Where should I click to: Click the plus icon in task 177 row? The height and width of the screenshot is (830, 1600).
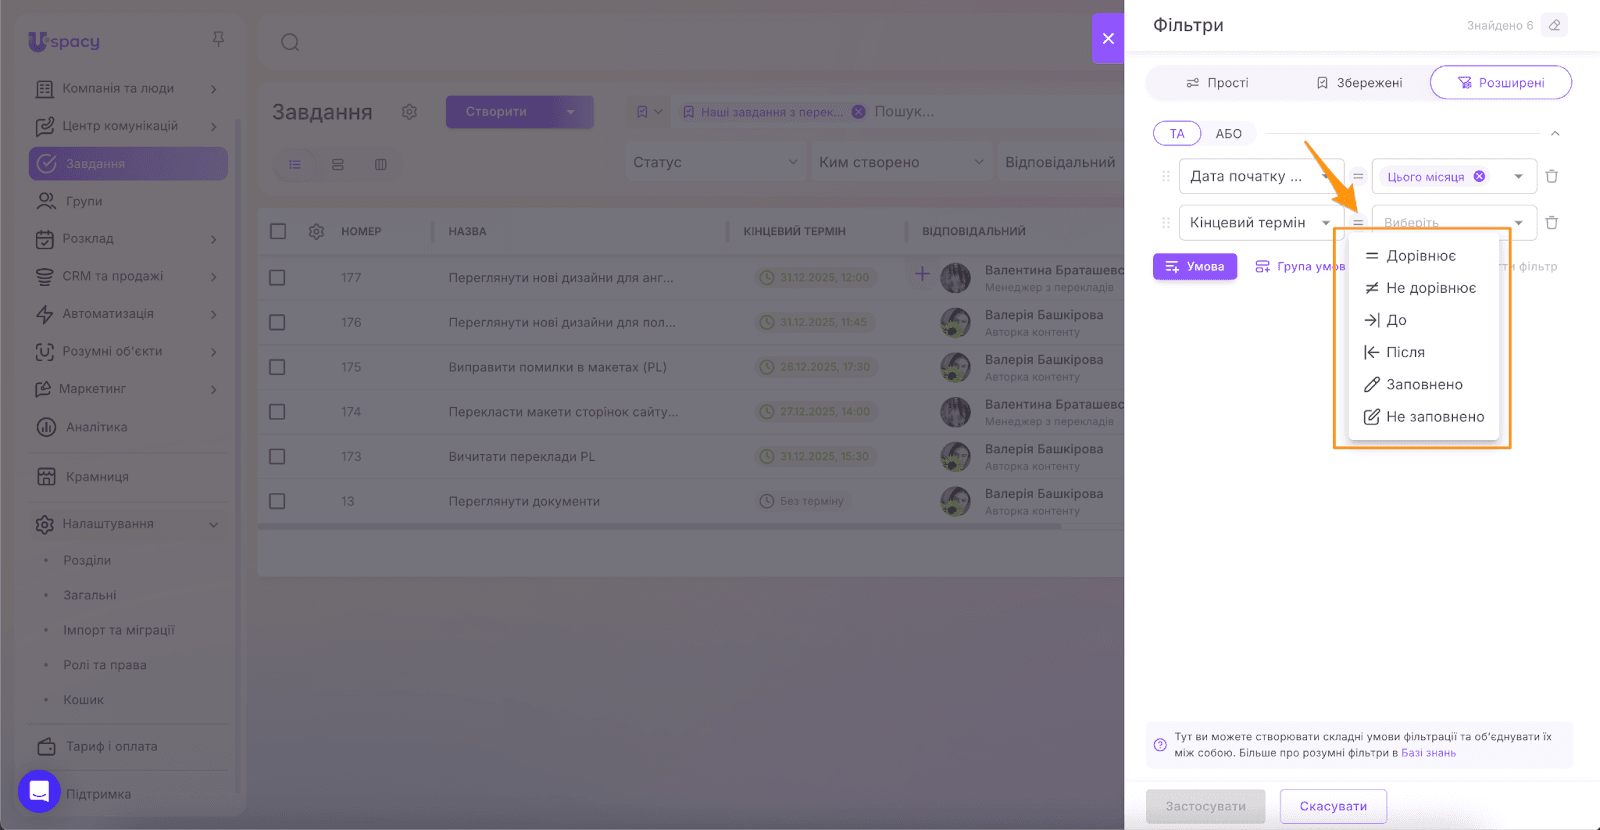(x=922, y=273)
